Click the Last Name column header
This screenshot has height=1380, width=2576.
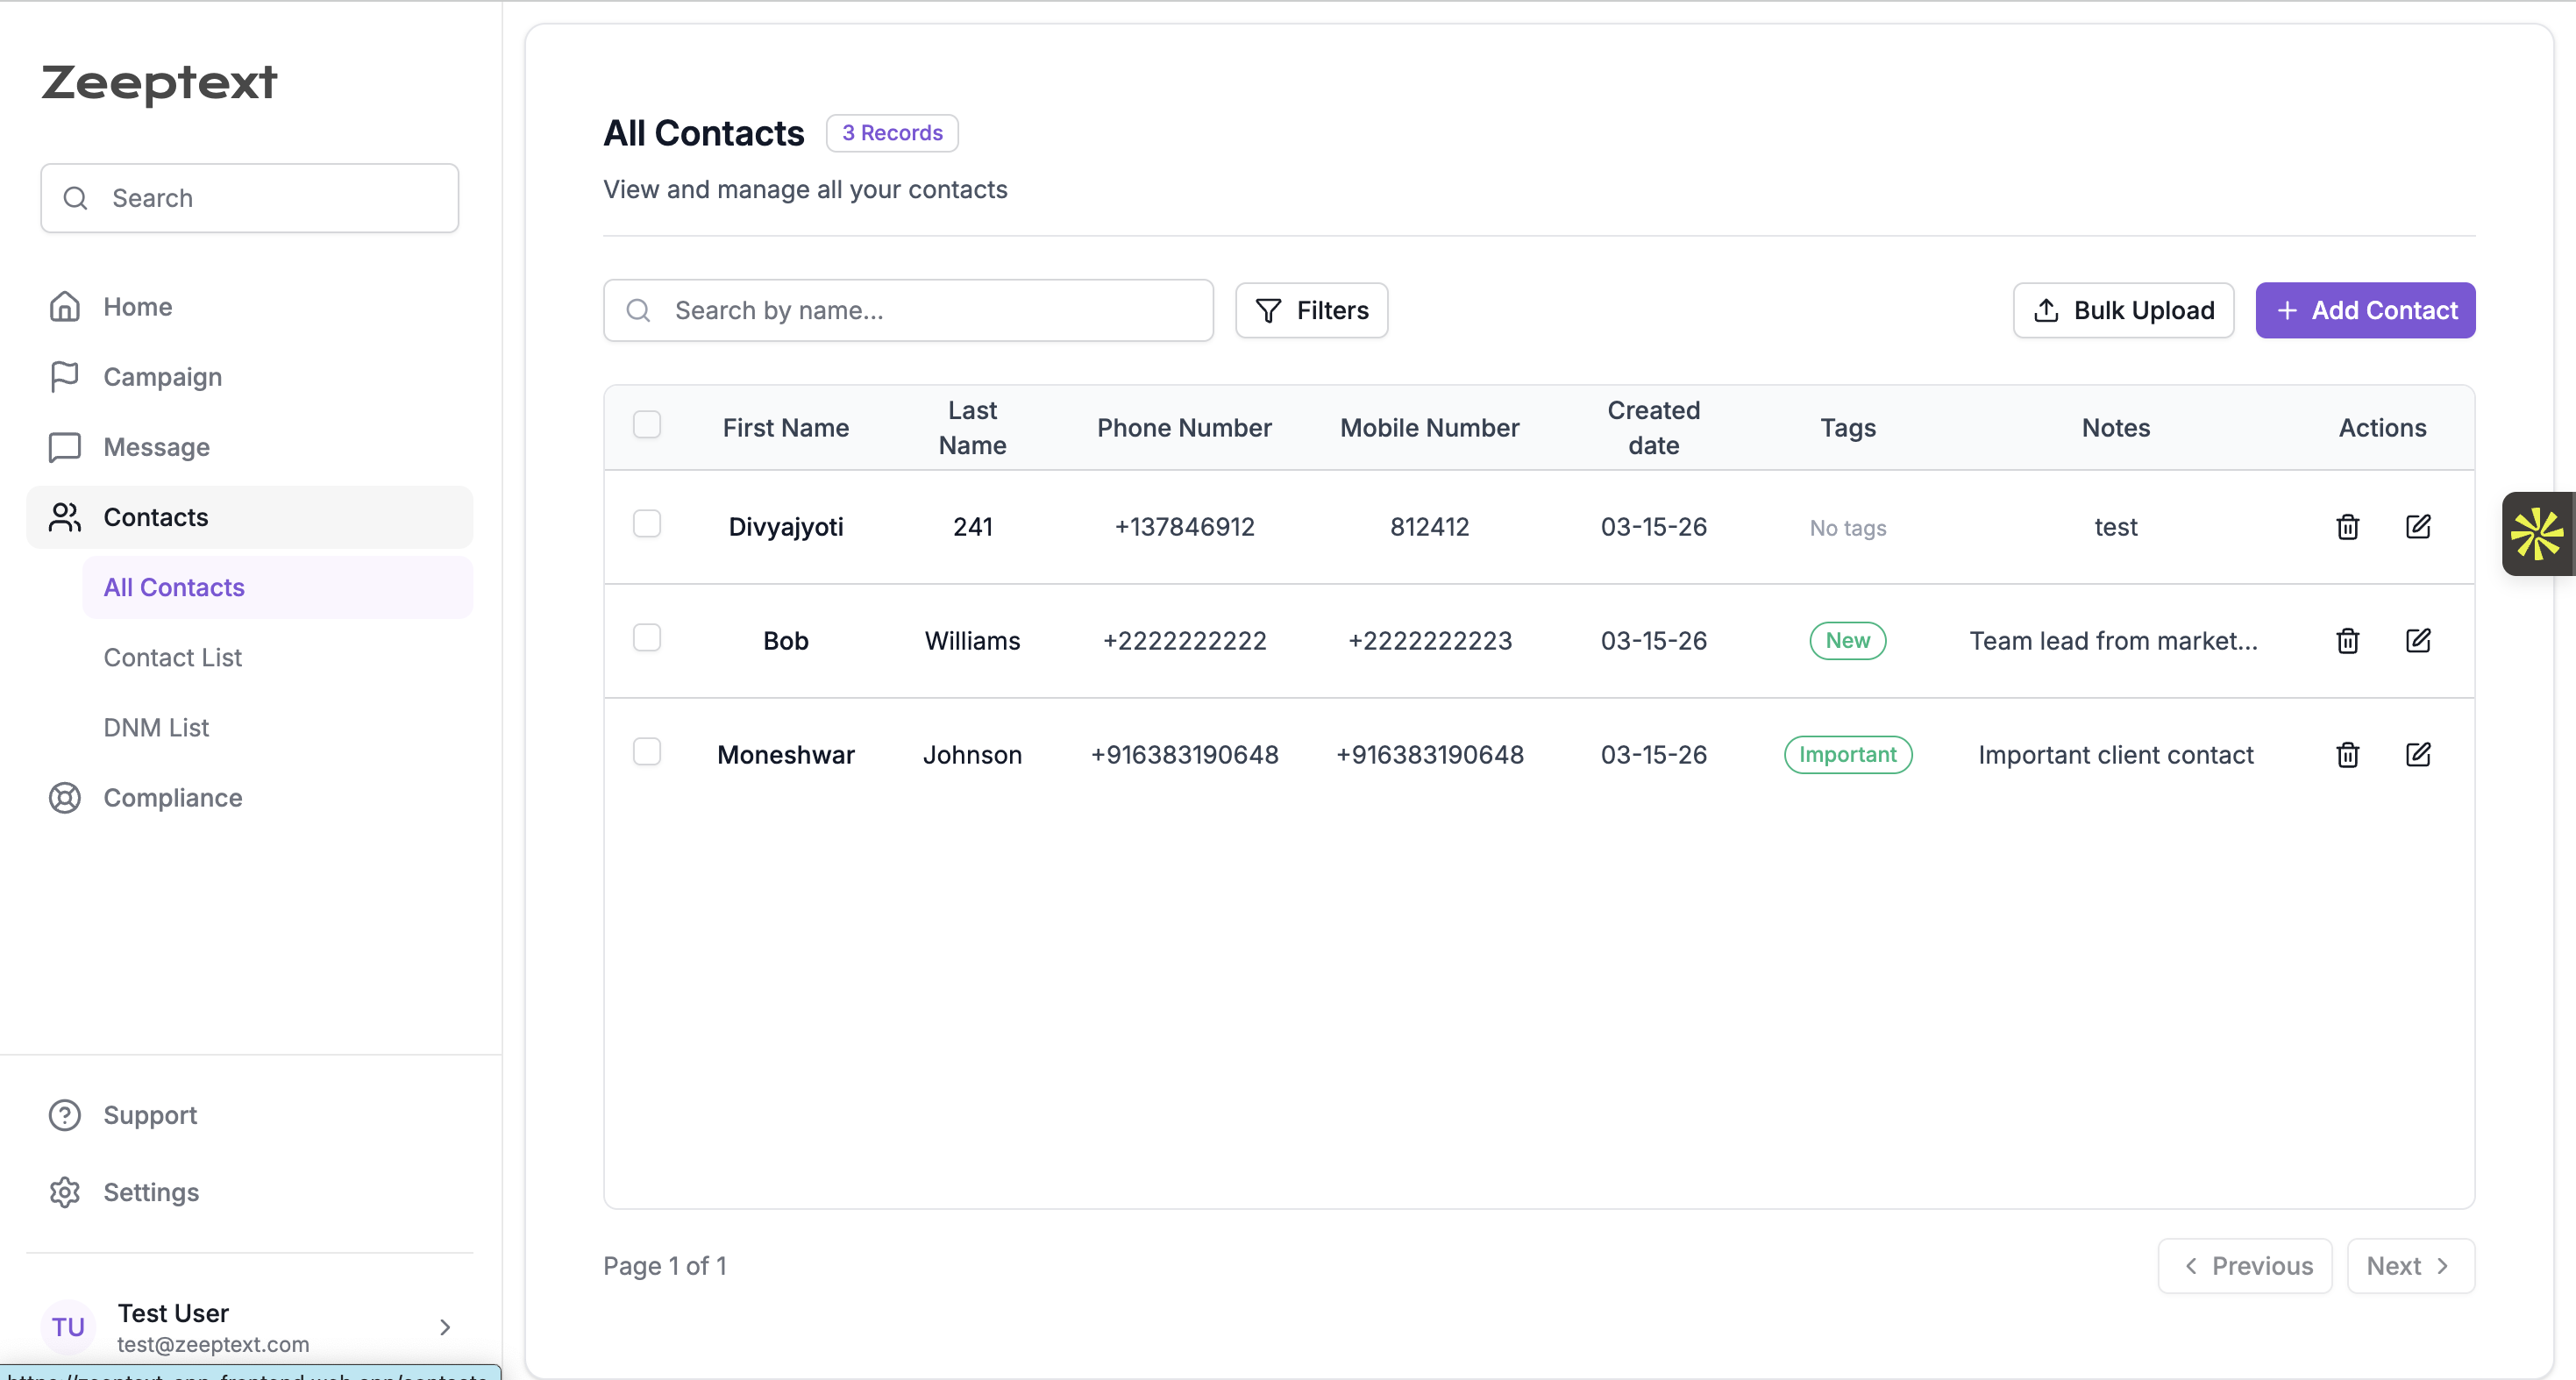point(972,428)
